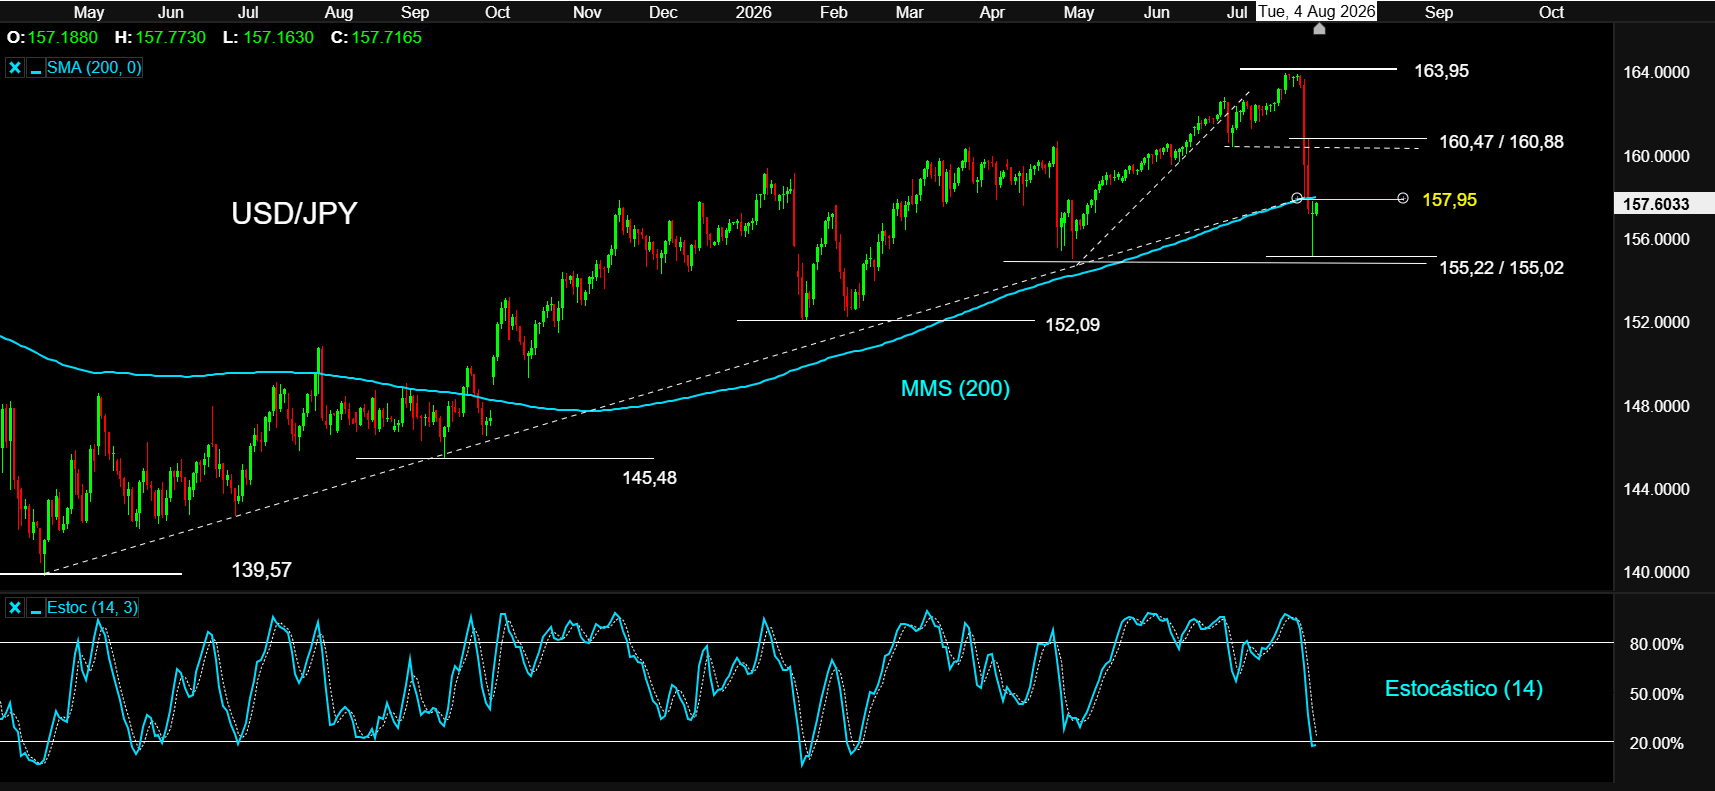Click the 160.0000 price axis label
This screenshot has width=1715, height=791.
tap(1656, 156)
